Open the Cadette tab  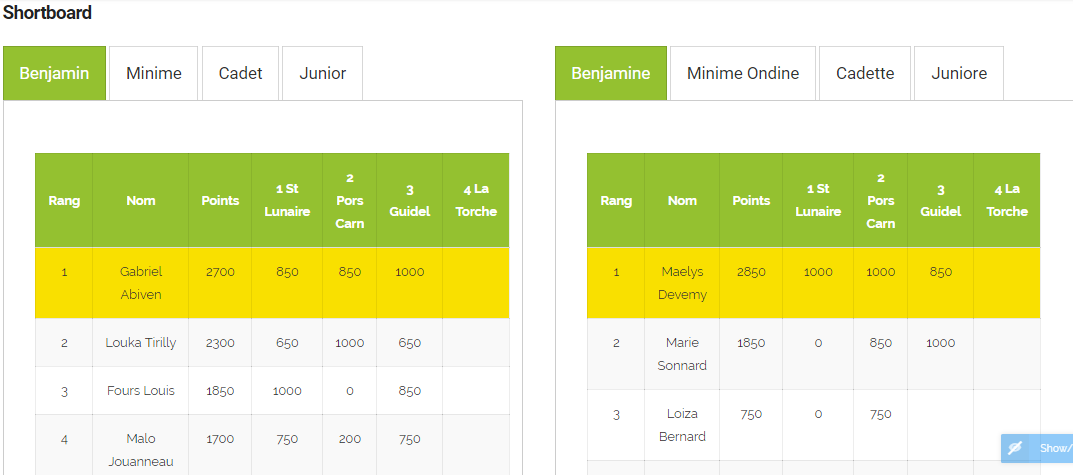[865, 73]
